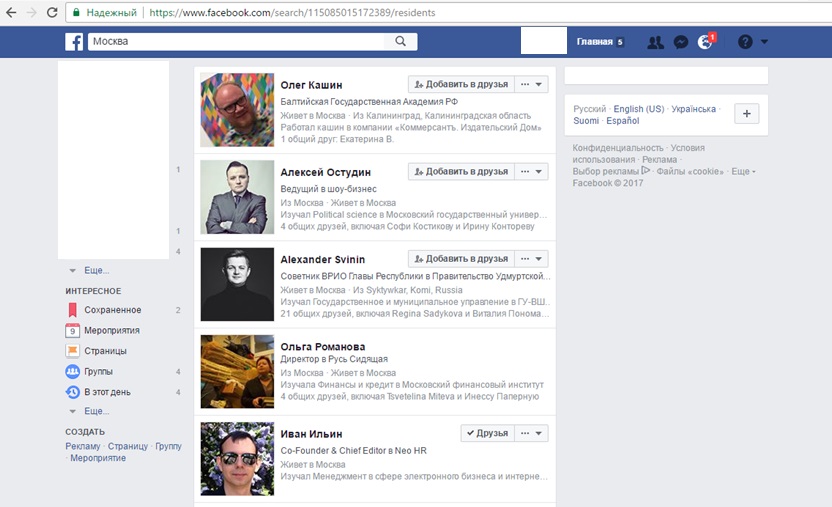Open the notifications globe icon
832x507 pixels.
click(705, 42)
